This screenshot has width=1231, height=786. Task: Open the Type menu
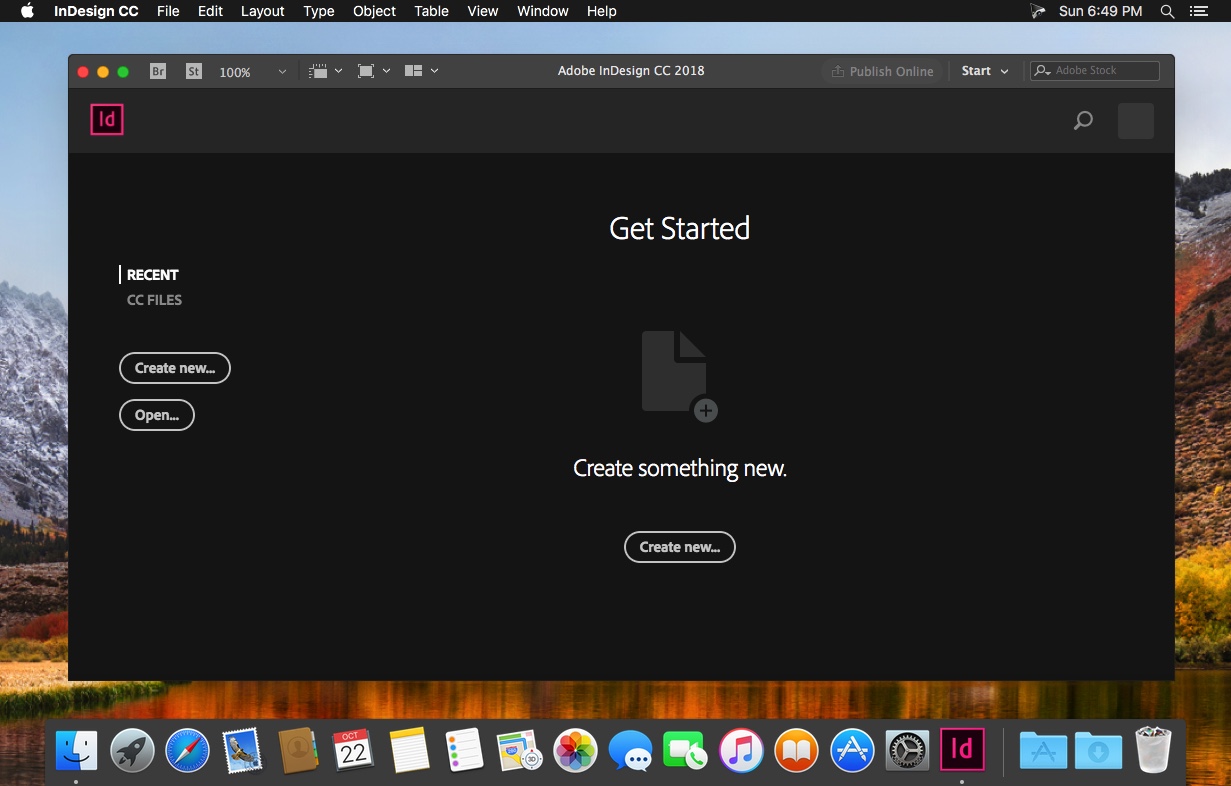319,11
